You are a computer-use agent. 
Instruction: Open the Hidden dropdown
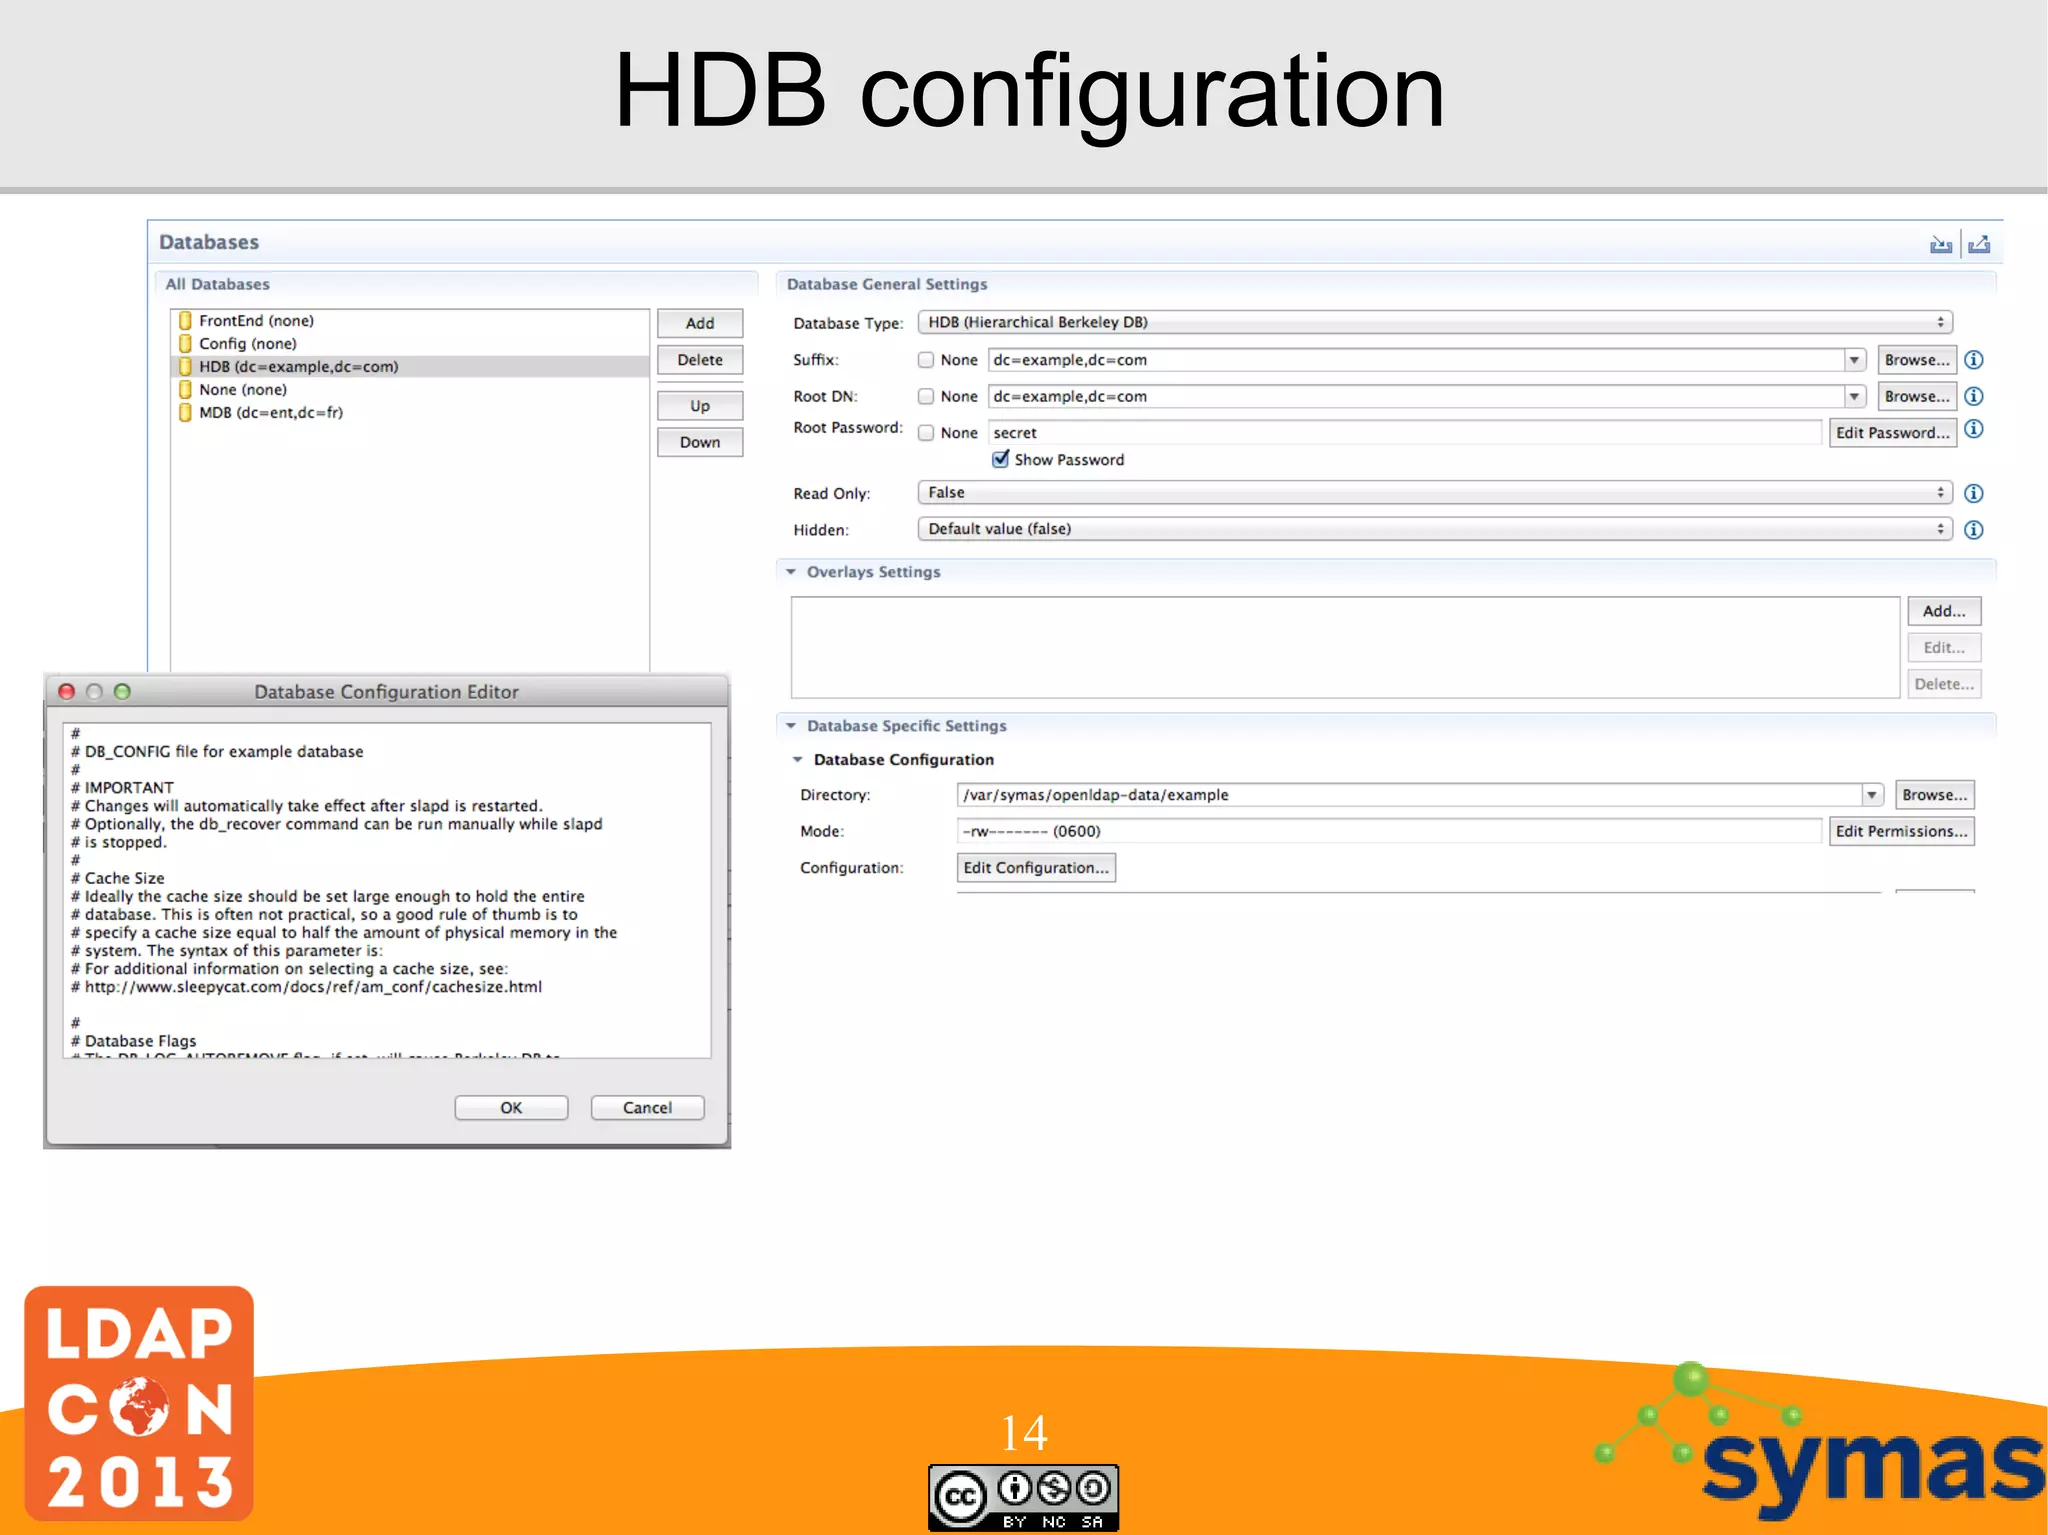pyautogui.click(x=1435, y=529)
